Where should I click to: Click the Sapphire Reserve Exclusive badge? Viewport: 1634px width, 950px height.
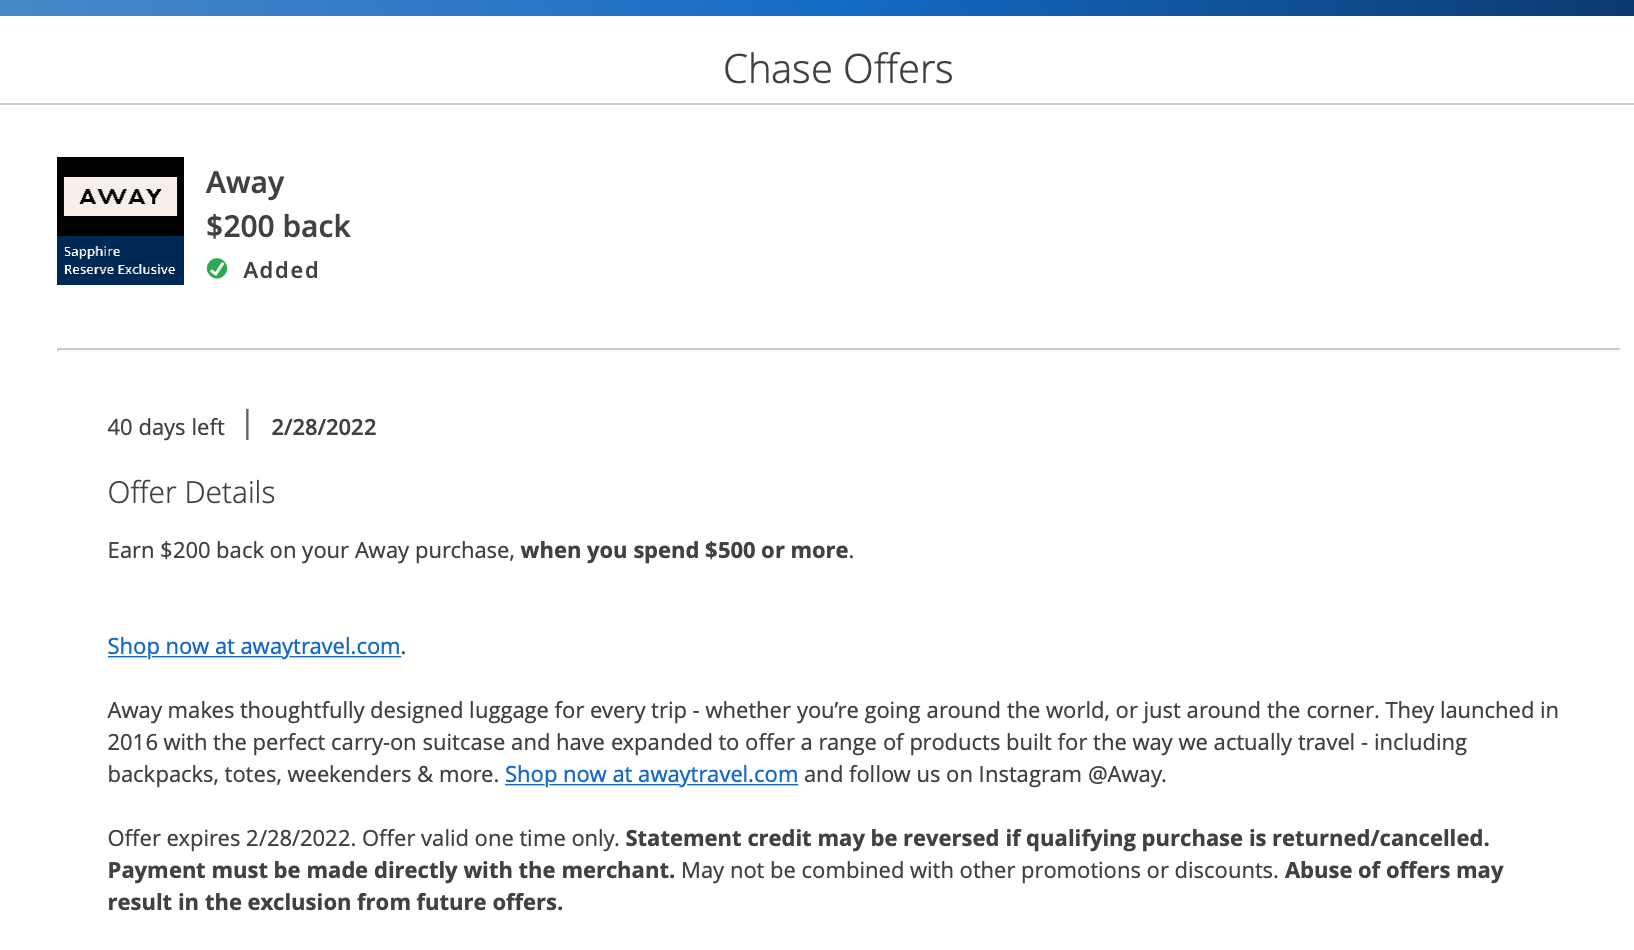point(119,261)
